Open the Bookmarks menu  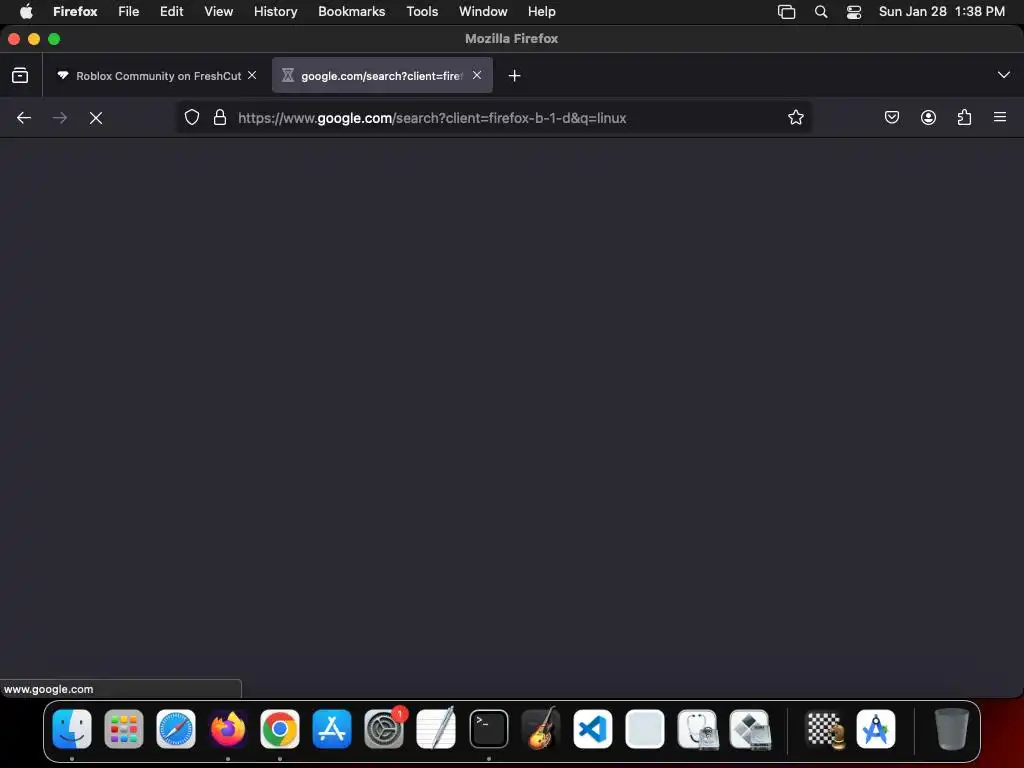pyautogui.click(x=351, y=12)
